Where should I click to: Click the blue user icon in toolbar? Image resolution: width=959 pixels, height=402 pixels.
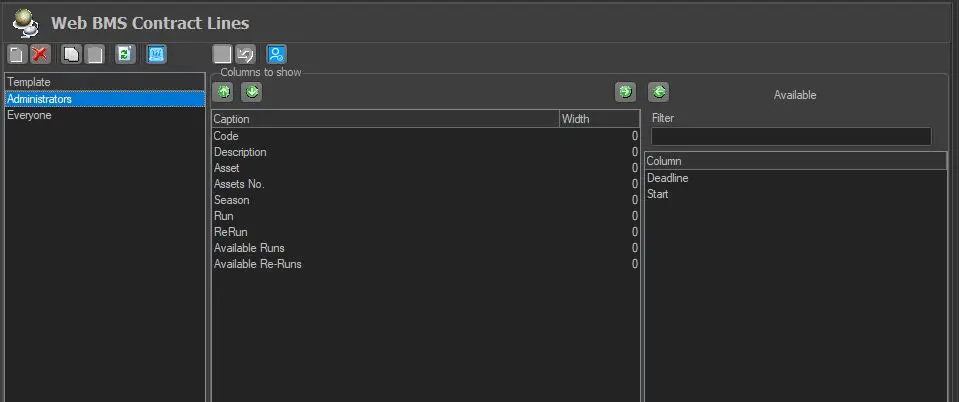coord(275,55)
